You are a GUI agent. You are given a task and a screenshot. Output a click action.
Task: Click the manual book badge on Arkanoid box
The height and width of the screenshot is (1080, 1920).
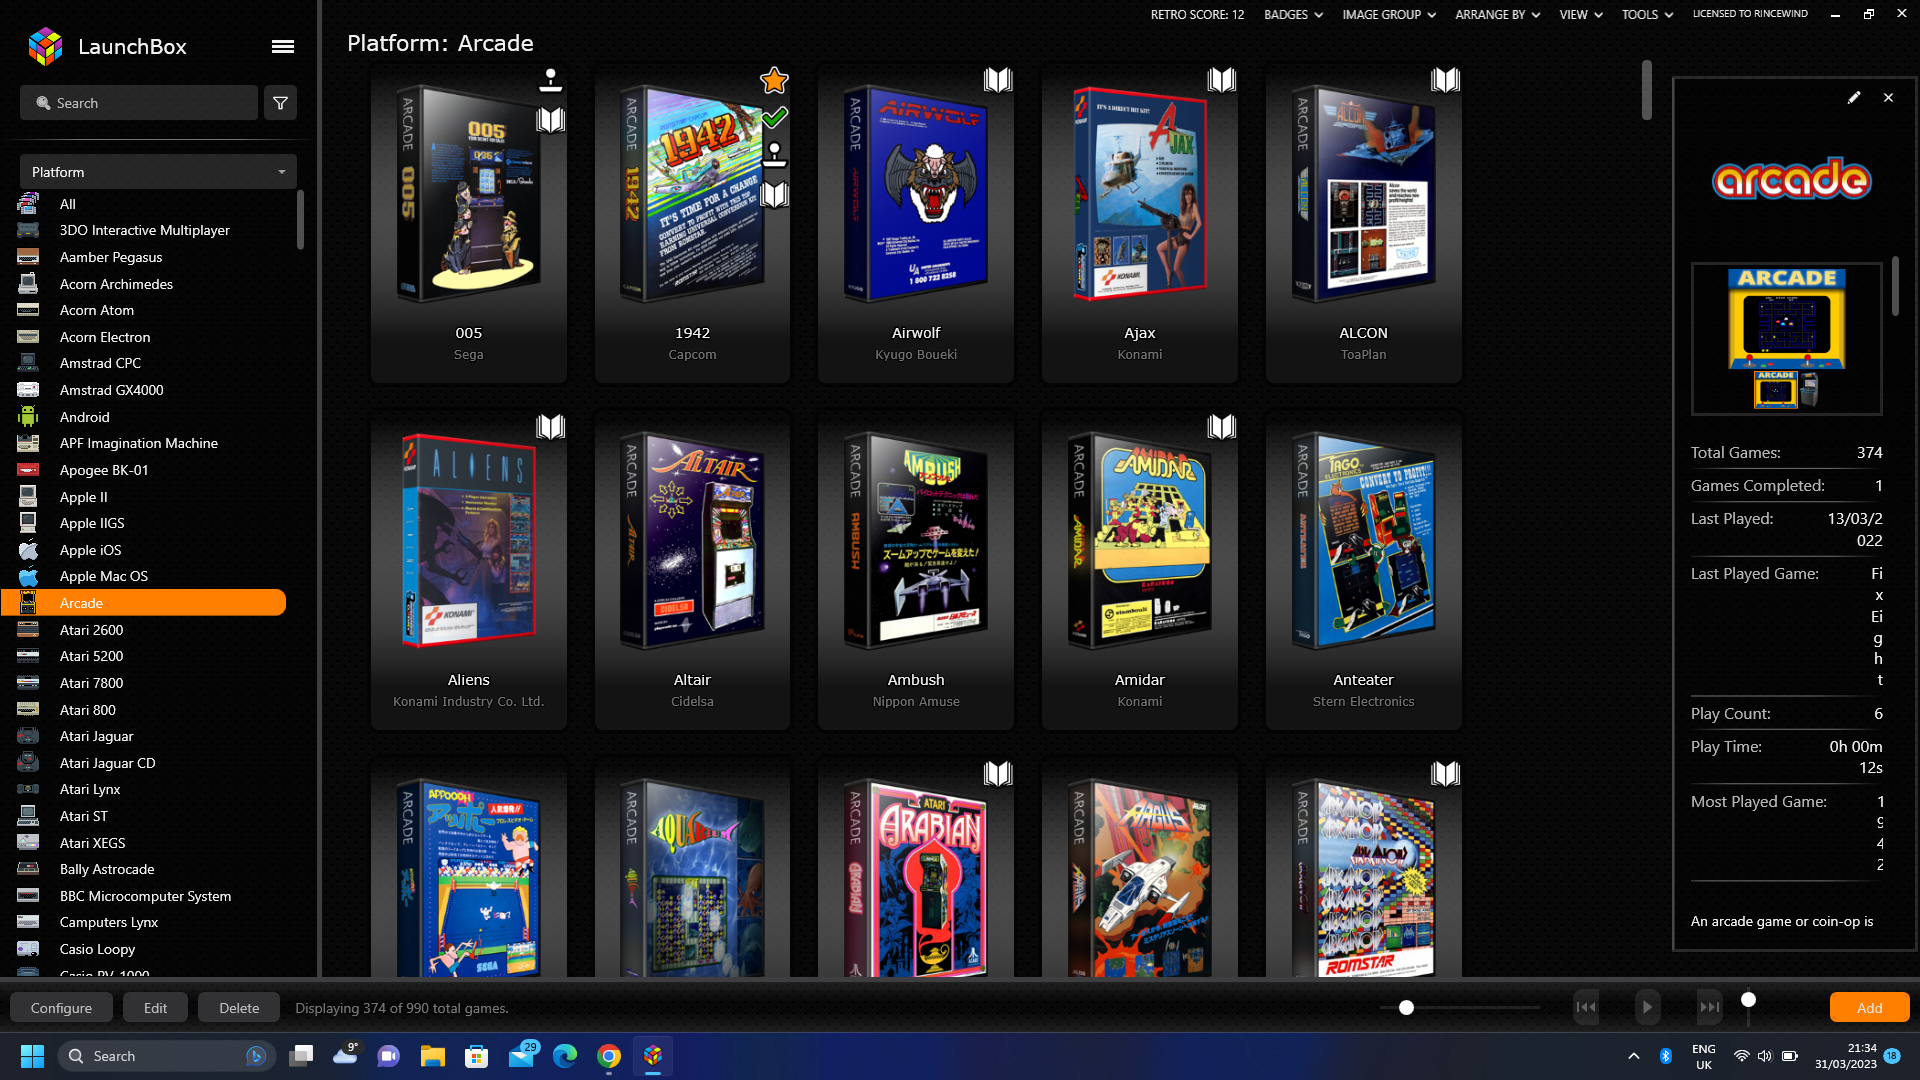pos(1445,774)
